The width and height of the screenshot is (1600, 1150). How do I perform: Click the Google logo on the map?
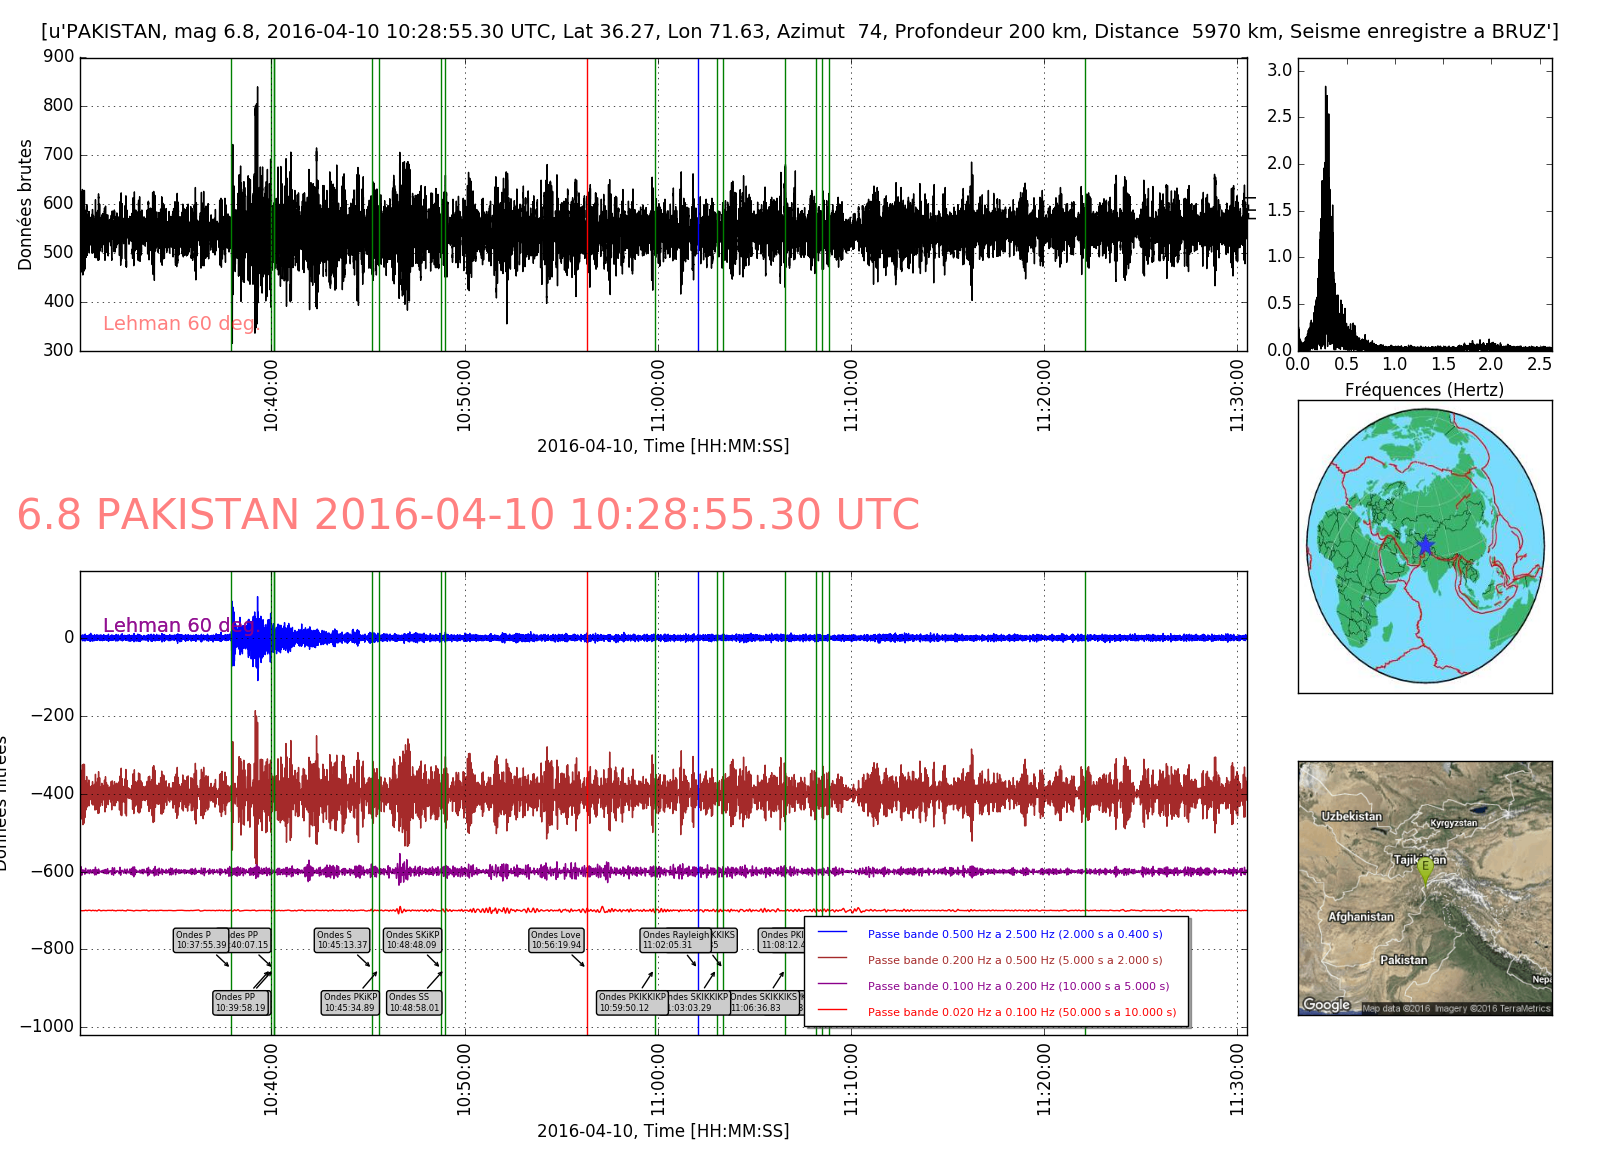coord(1326,1004)
